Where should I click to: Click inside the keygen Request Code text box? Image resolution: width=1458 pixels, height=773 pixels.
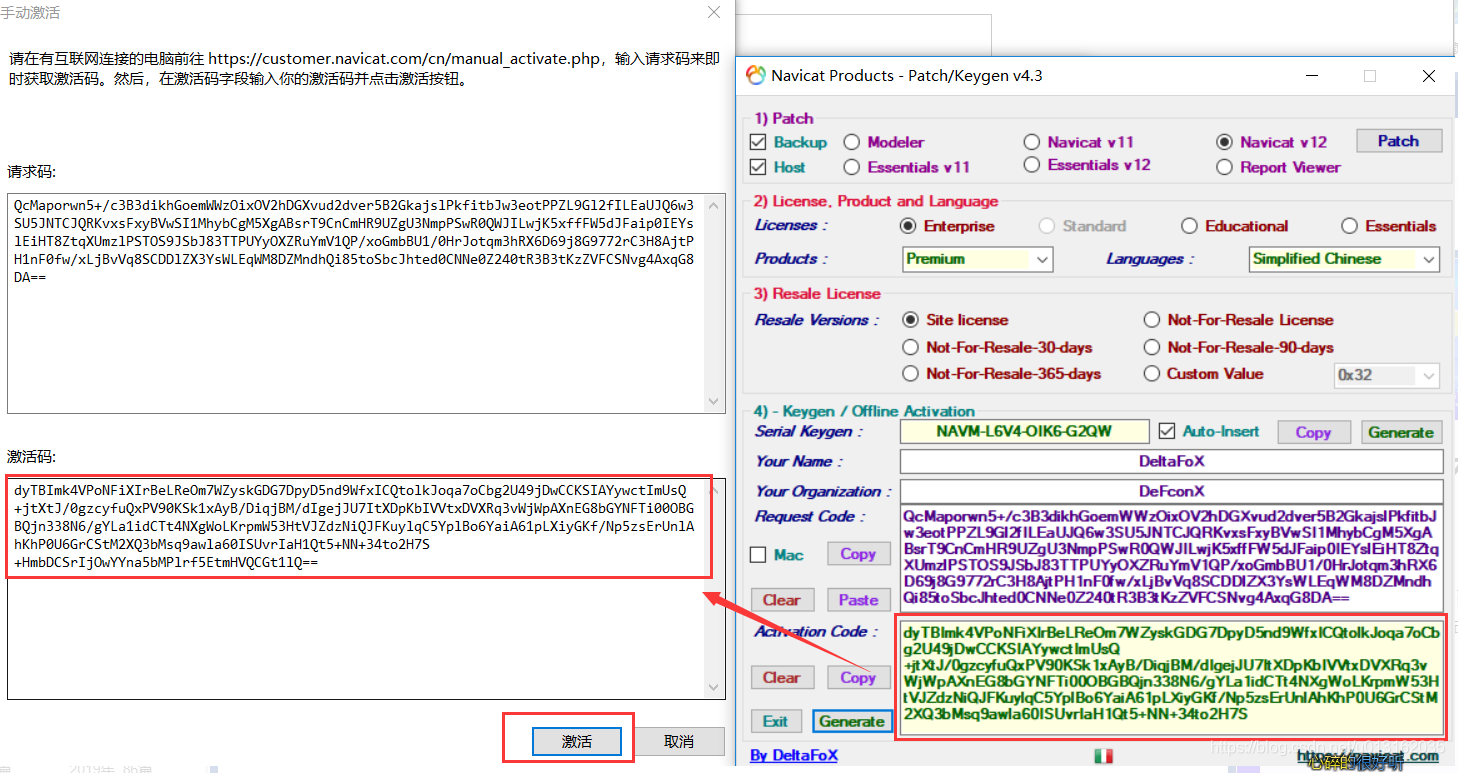pos(1172,558)
